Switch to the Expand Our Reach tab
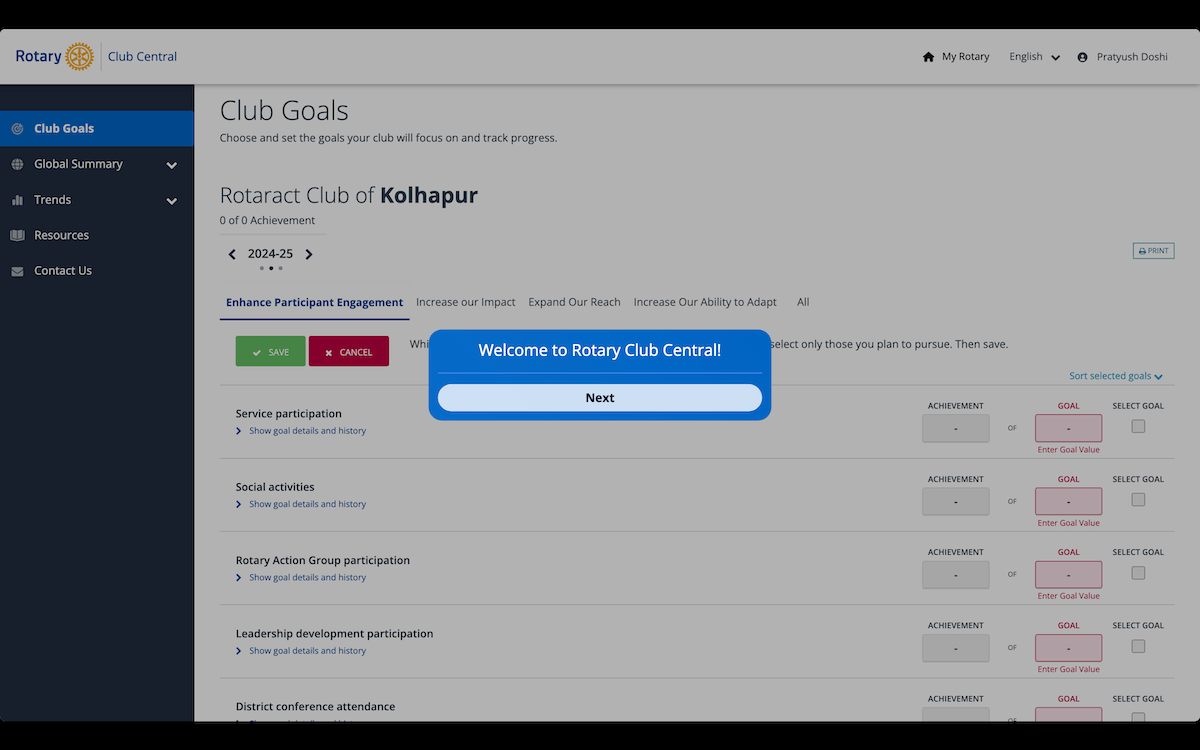This screenshot has height=750, width=1200. 574,302
